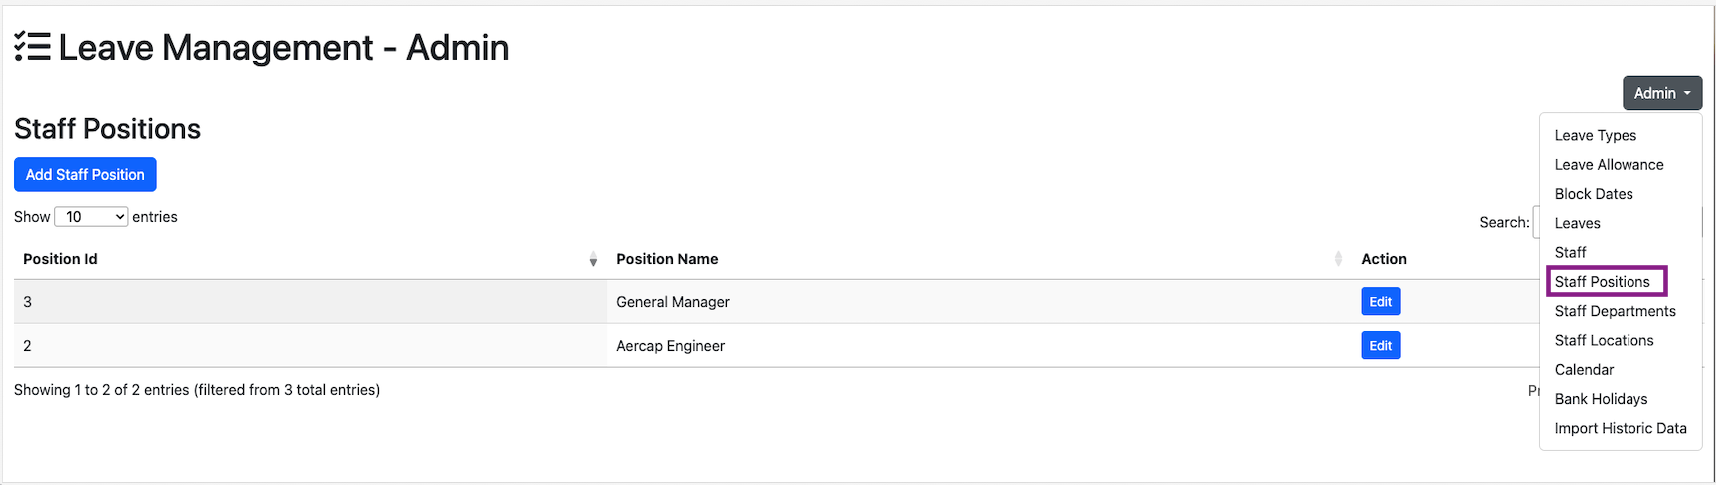The width and height of the screenshot is (1716, 485).
Task: Expand the show entries count selector
Action: [91, 217]
